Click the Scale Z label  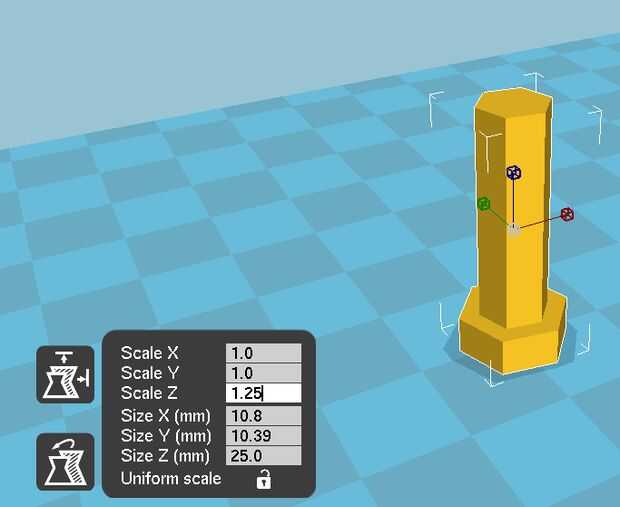tap(149, 393)
